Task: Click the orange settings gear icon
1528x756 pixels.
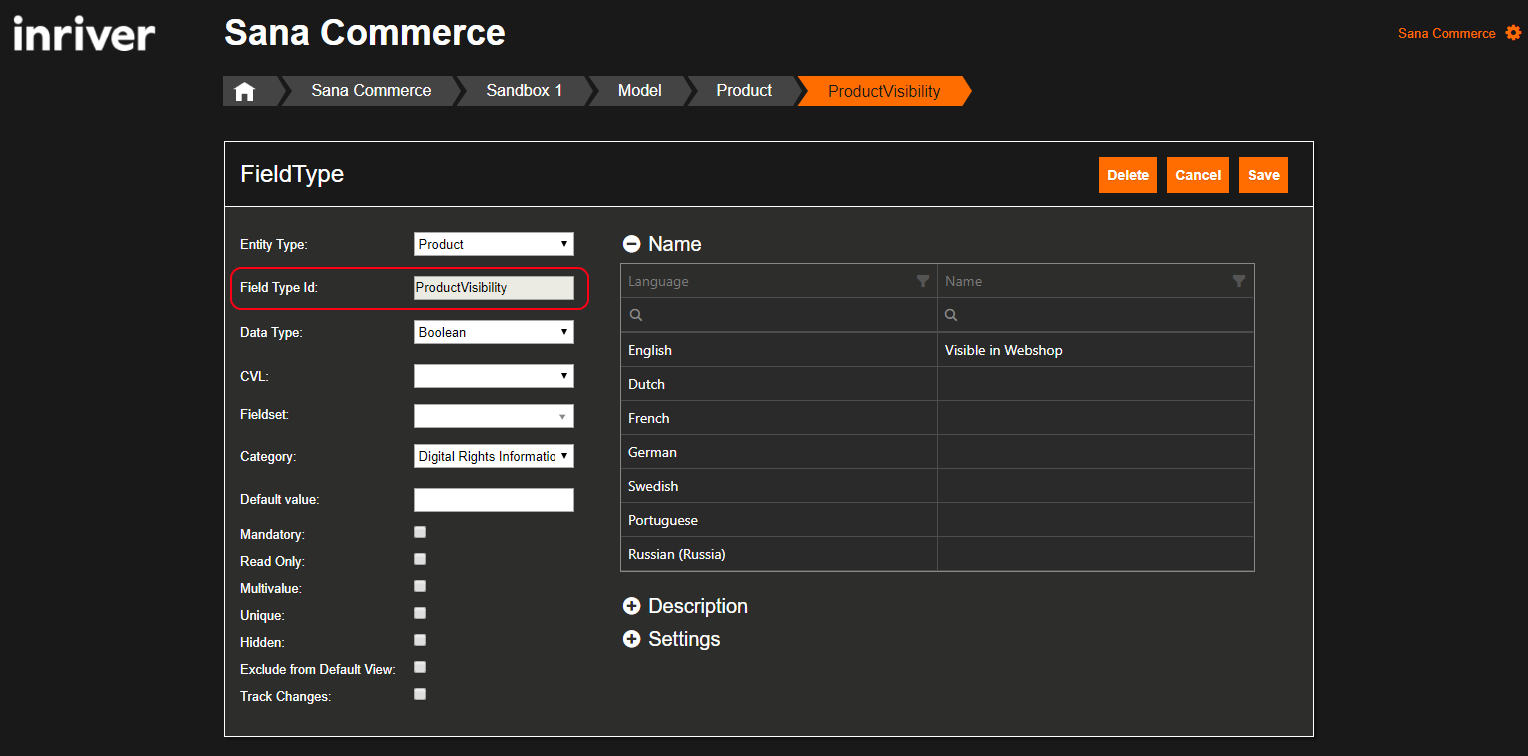Action: 1513,33
